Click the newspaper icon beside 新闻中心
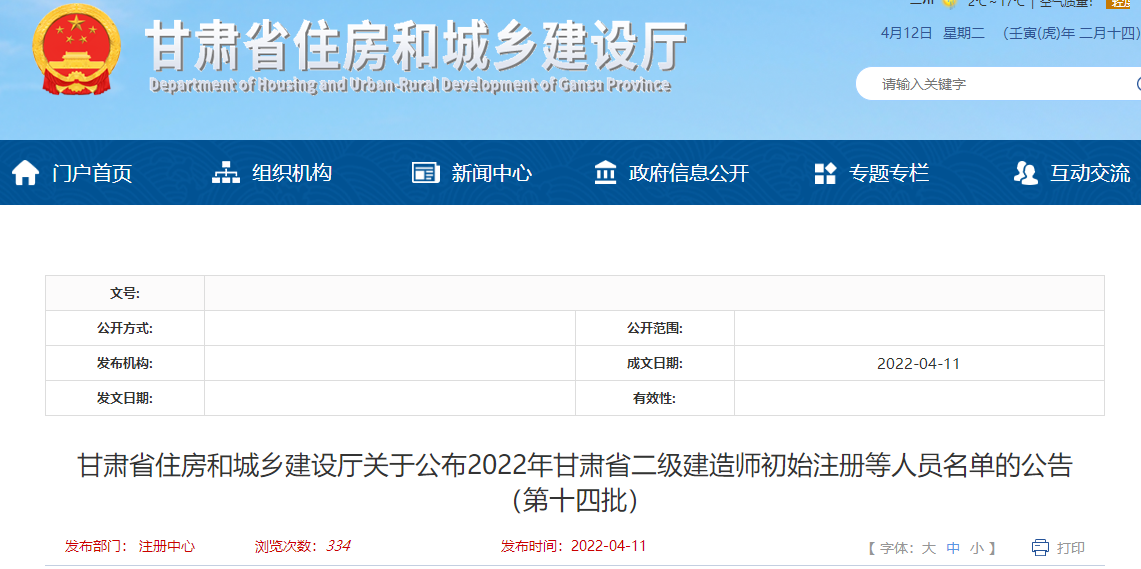Screen dimensions: 1141x569 point(425,173)
